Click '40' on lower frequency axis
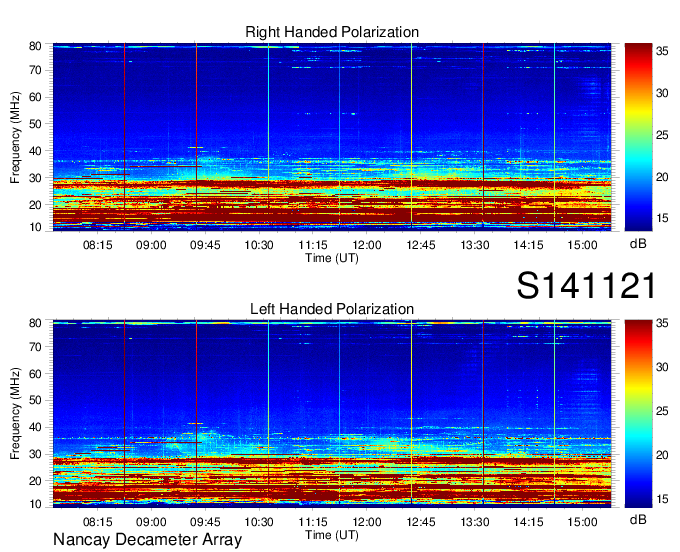The image size is (680, 552). [35, 428]
